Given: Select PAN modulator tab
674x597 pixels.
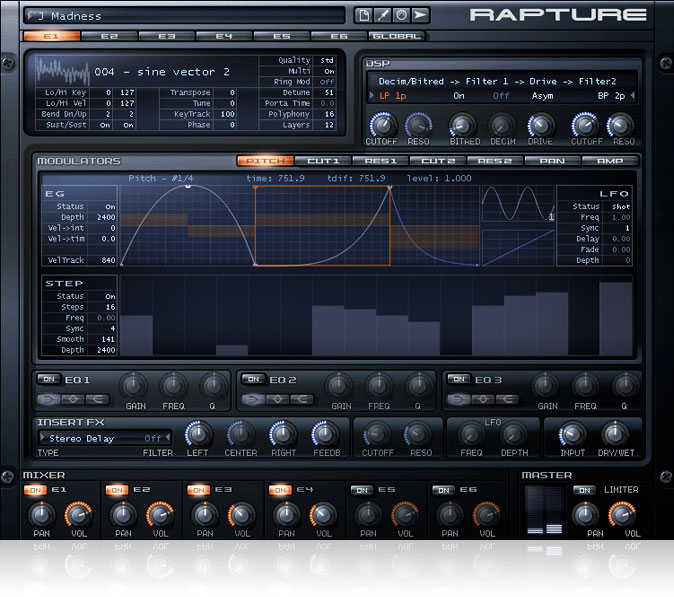Looking at the screenshot, I should [552, 161].
